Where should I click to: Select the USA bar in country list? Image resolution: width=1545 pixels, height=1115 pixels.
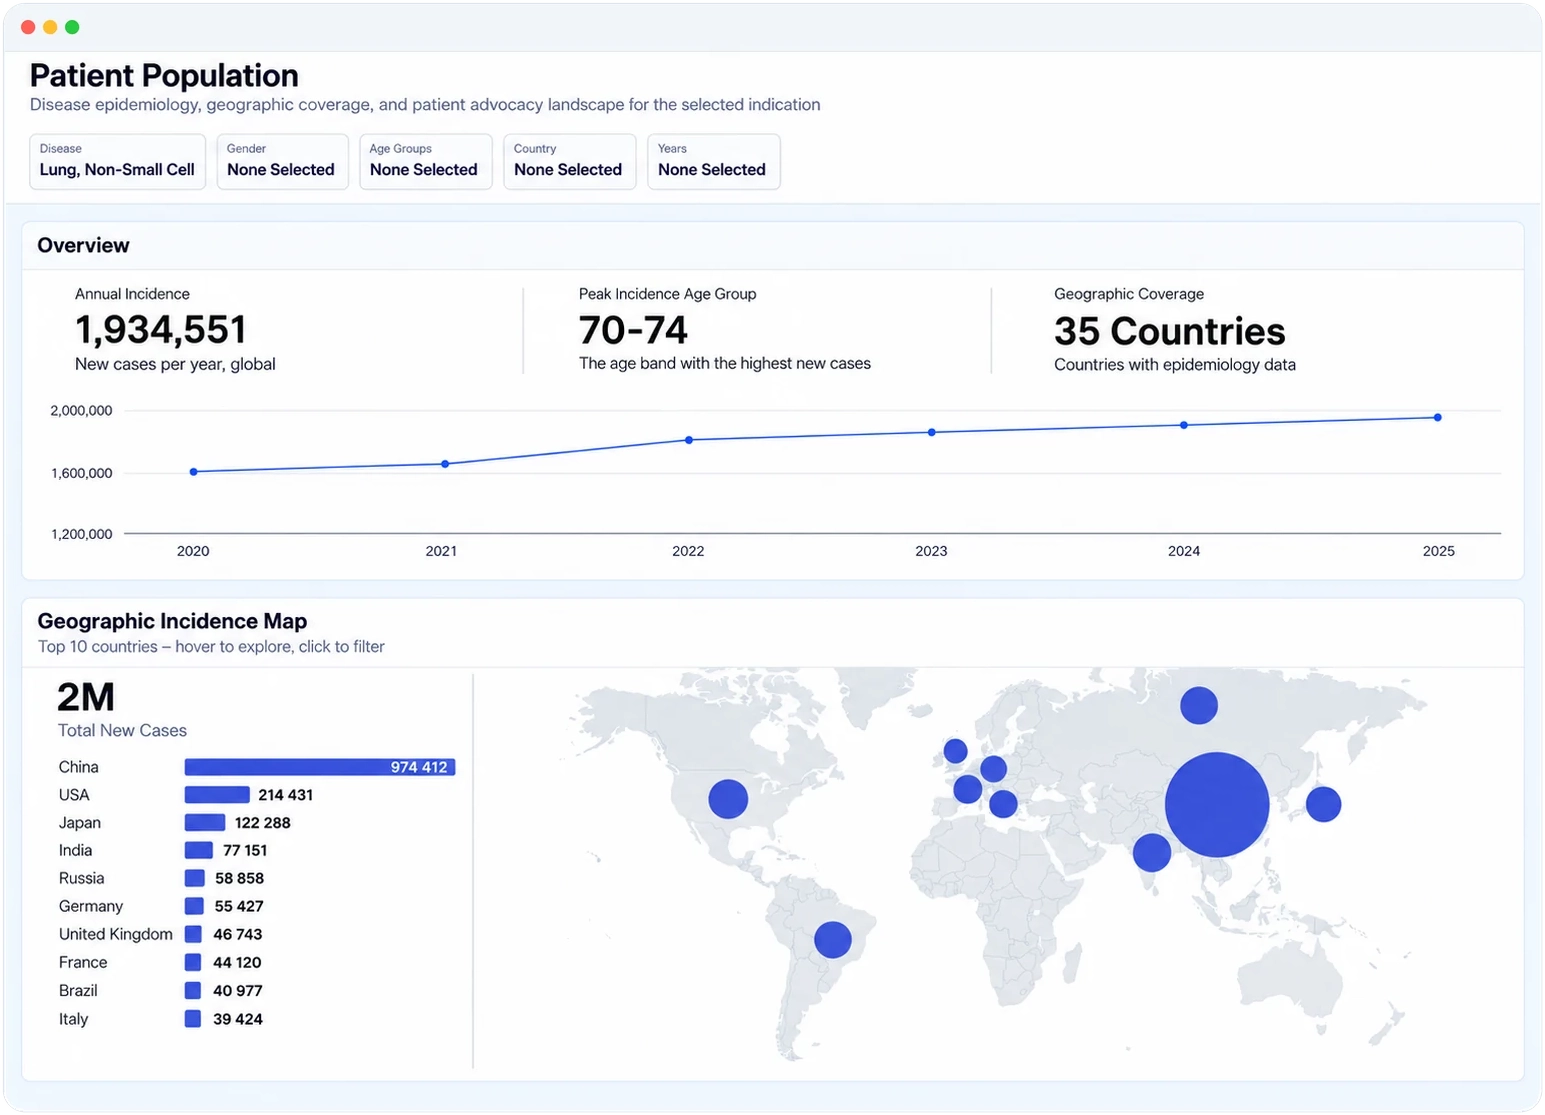(x=217, y=795)
